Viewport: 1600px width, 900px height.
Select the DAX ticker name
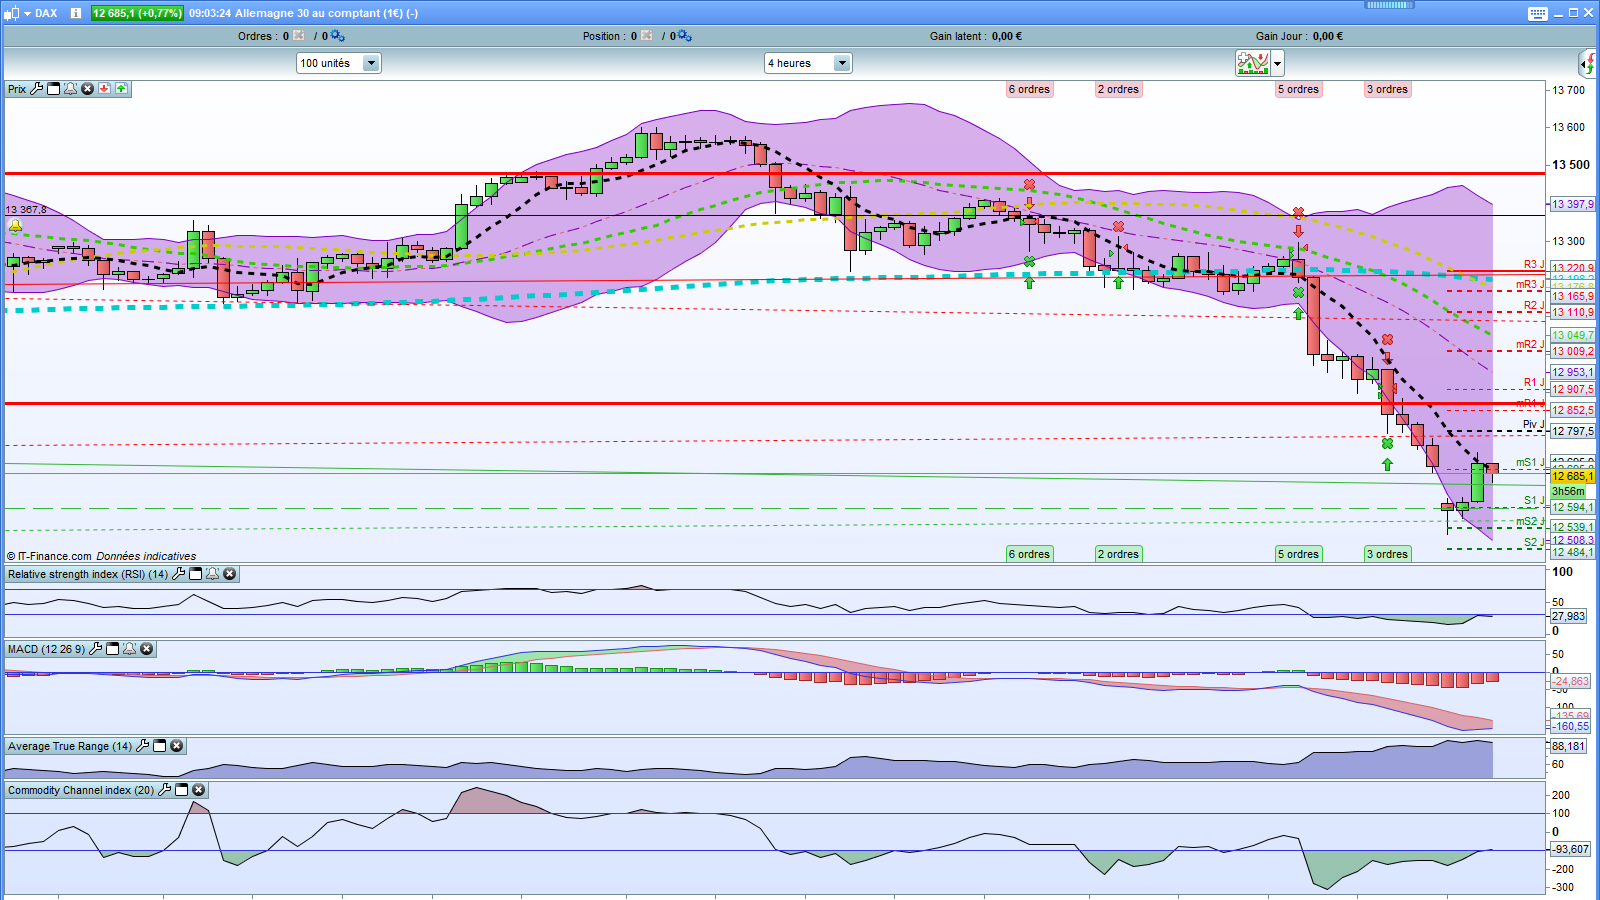coord(46,13)
